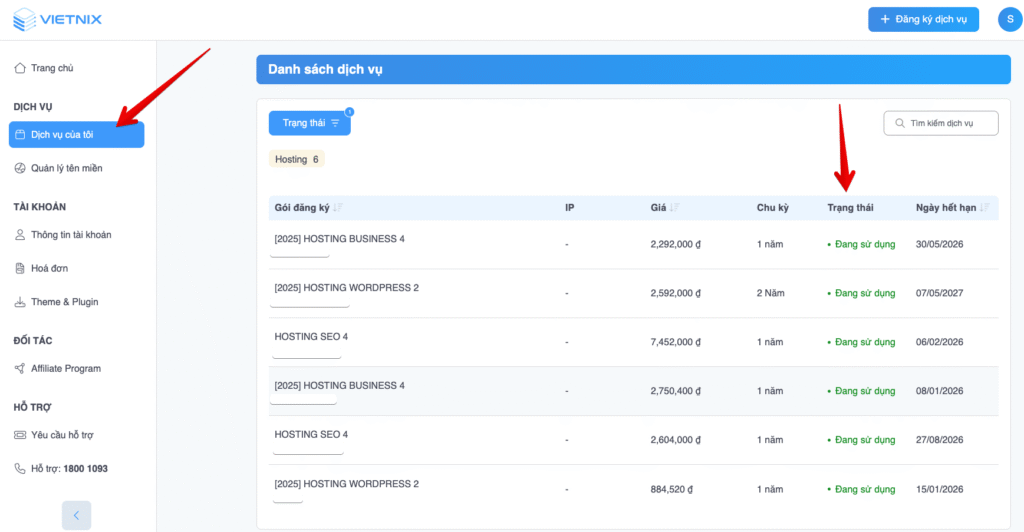
Task: Click the Vietnix logo icon
Action: tap(24, 19)
